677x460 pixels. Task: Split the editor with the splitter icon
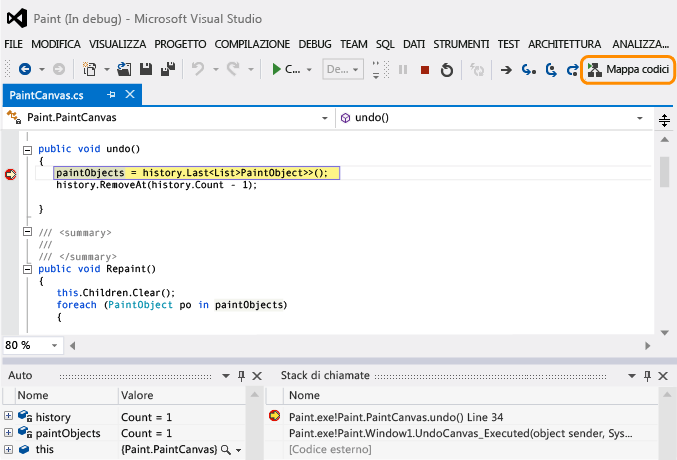[664, 120]
